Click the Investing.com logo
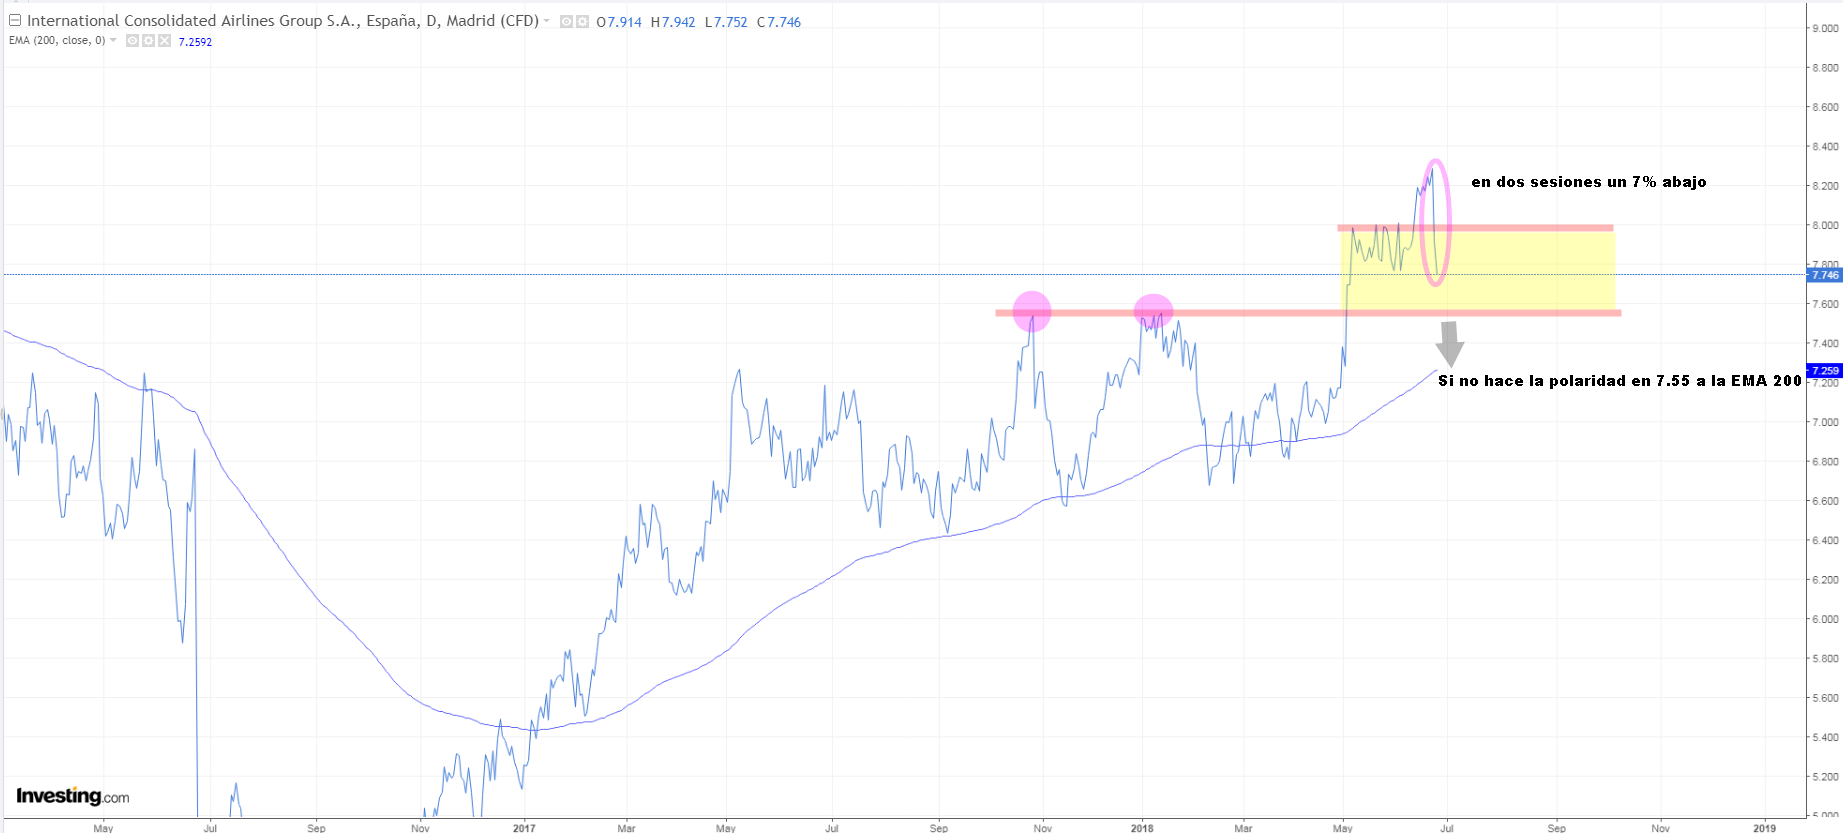This screenshot has height=833, width=1843. [x=73, y=796]
